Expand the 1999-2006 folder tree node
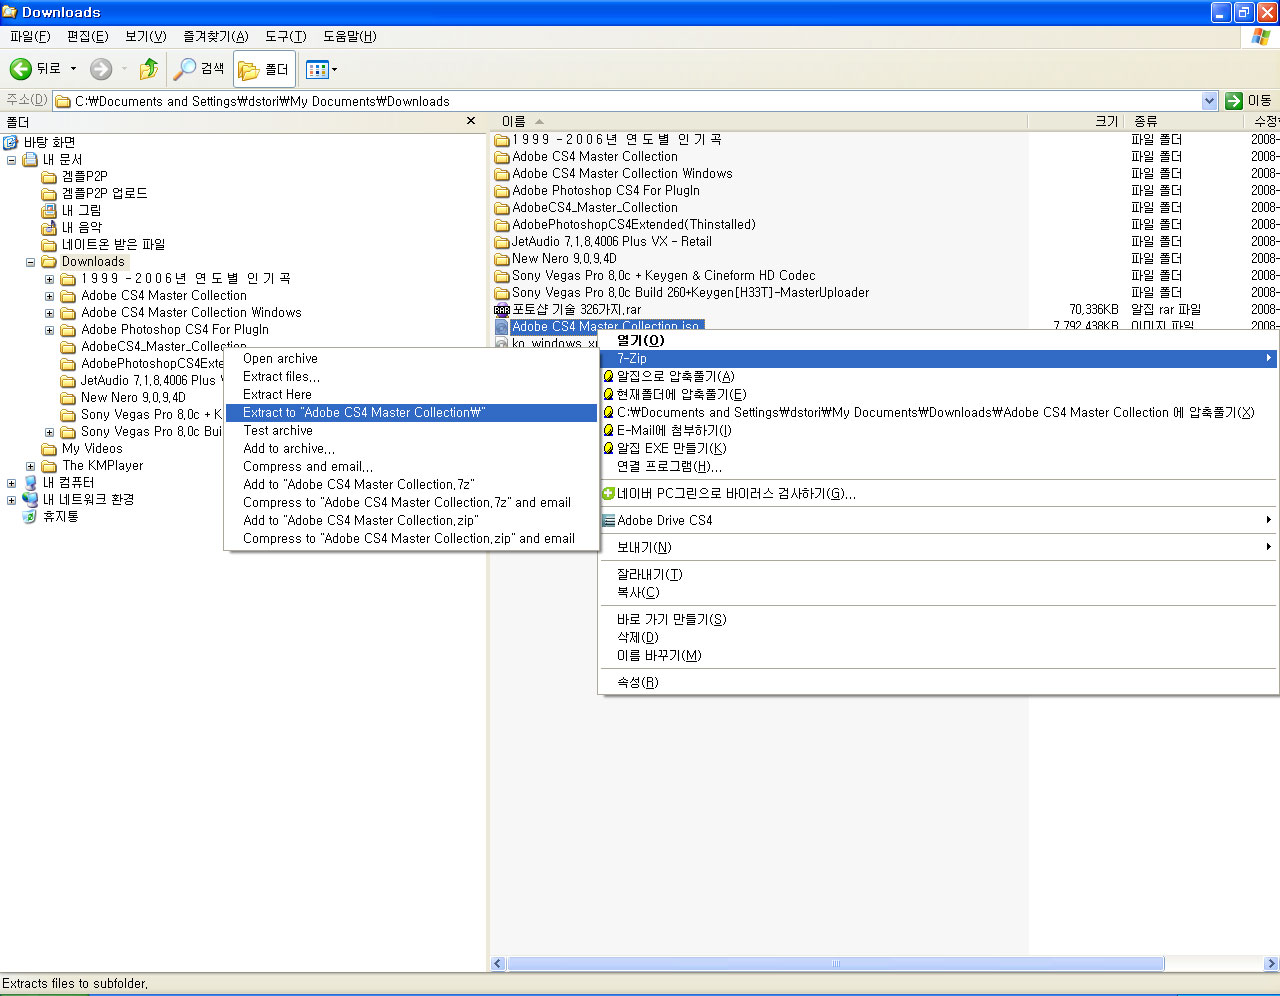This screenshot has height=996, width=1280. click(x=49, y=279)
